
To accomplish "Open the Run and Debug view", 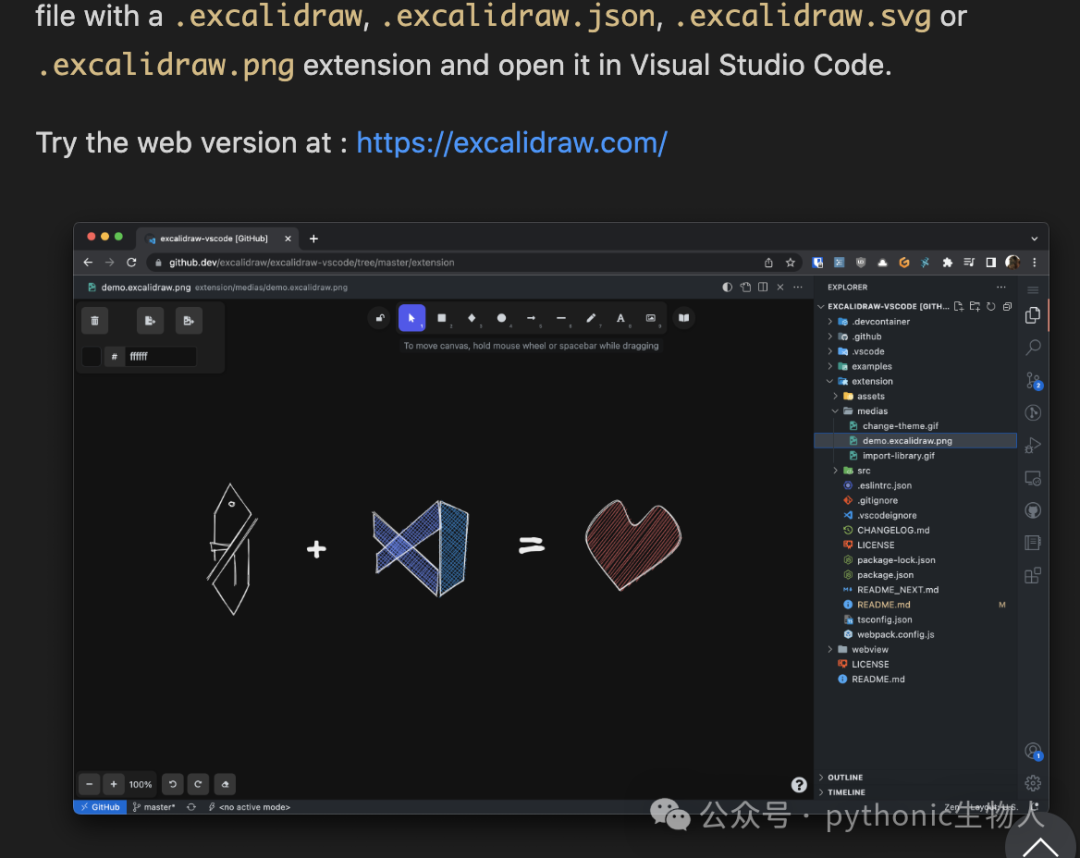I will [1033, 446].
